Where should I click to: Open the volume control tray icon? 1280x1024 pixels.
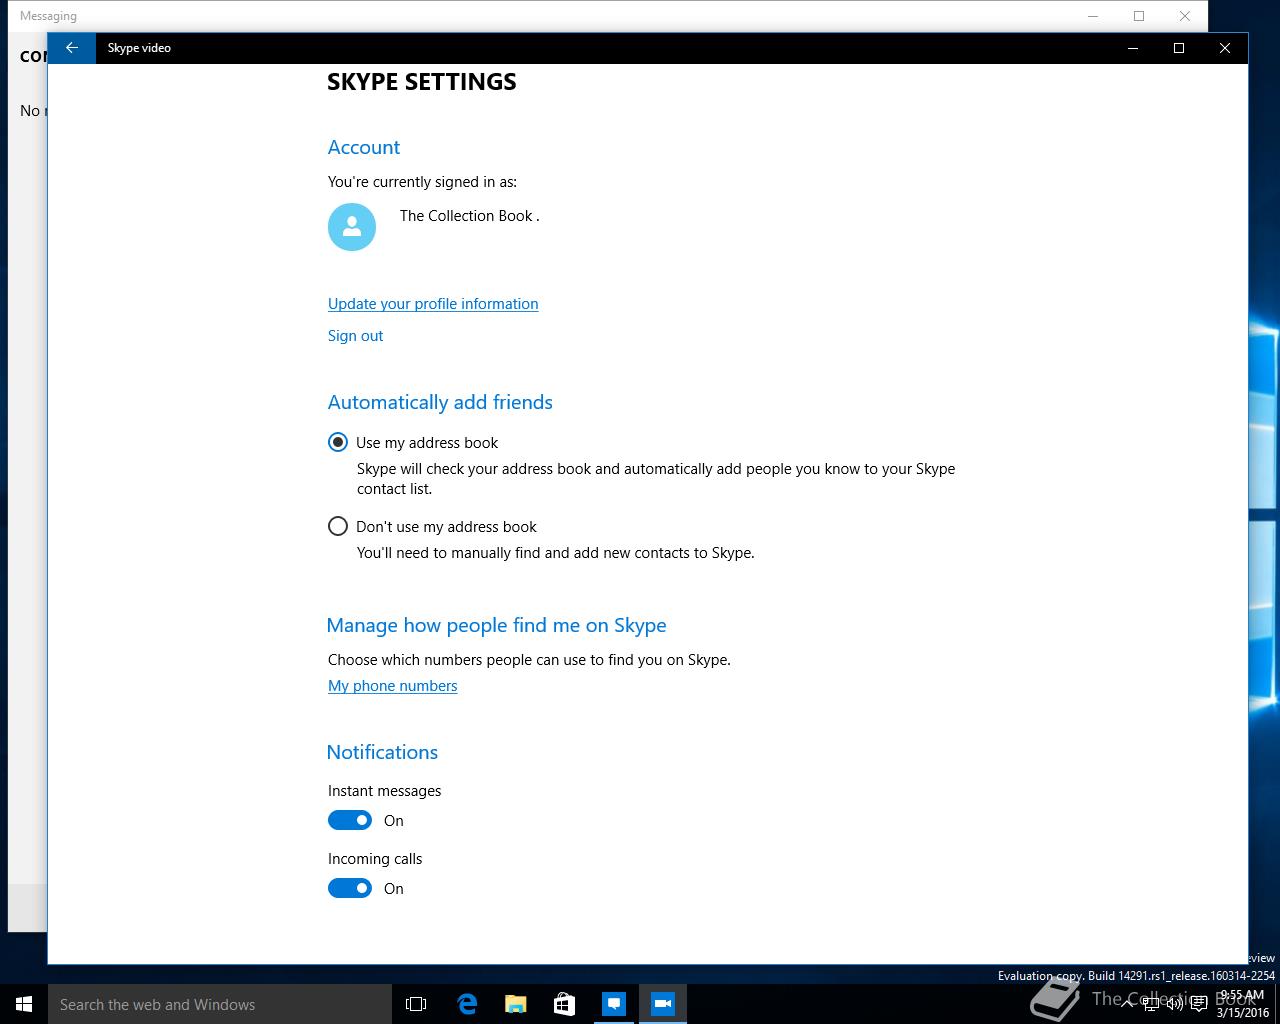[x=1175, y=1004]
